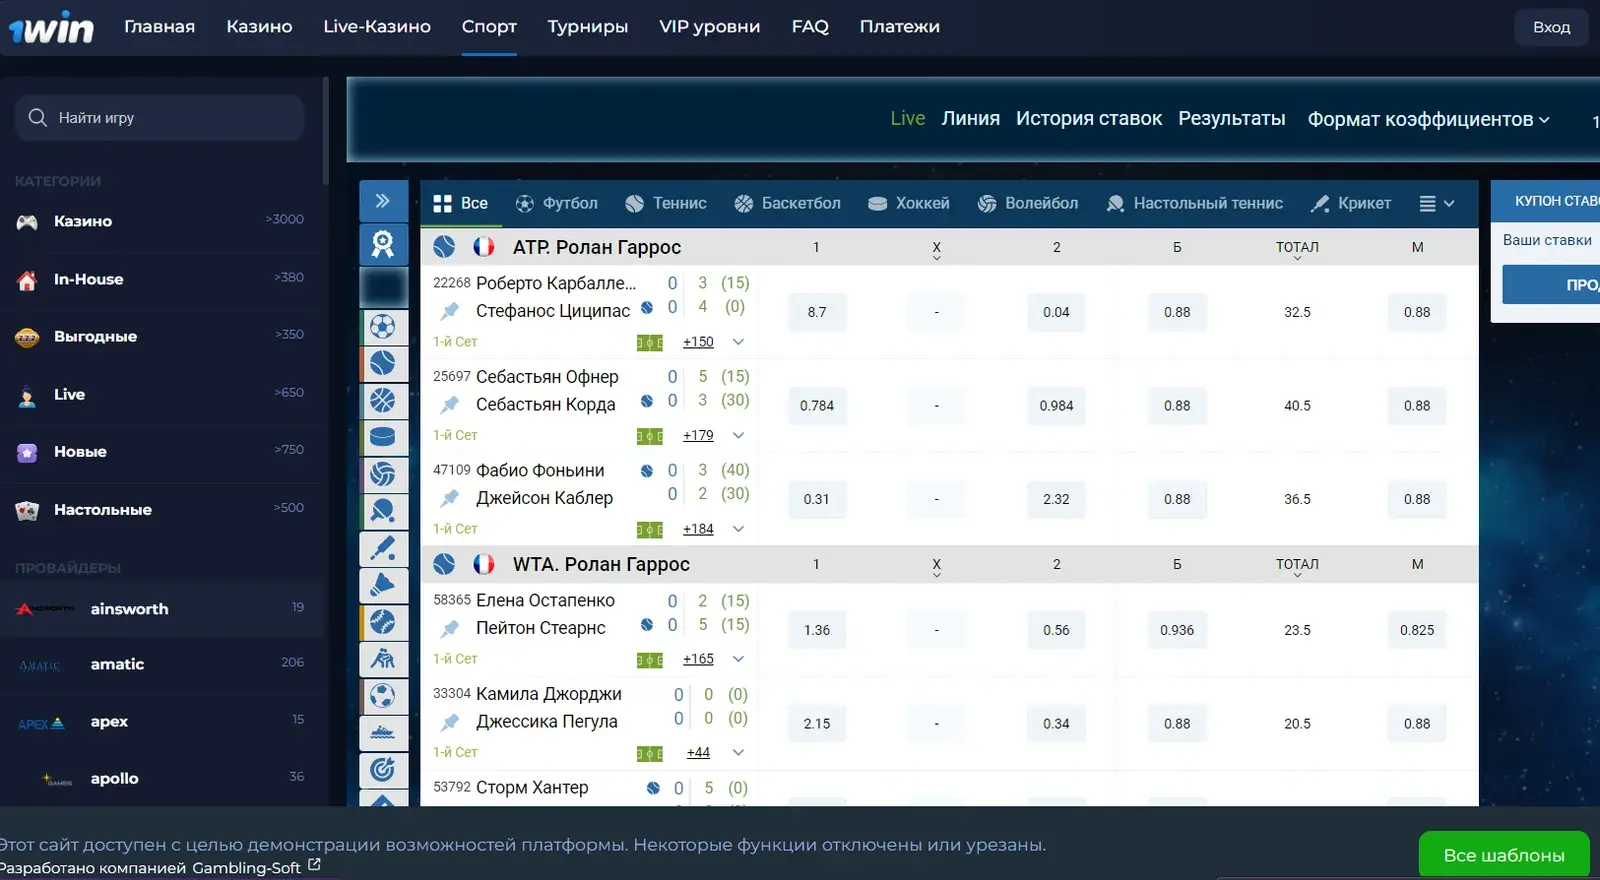Select the cricket bat icon in the sidebar strip
This screenshot has width=1600, height=880.
[x=383, y=548]
